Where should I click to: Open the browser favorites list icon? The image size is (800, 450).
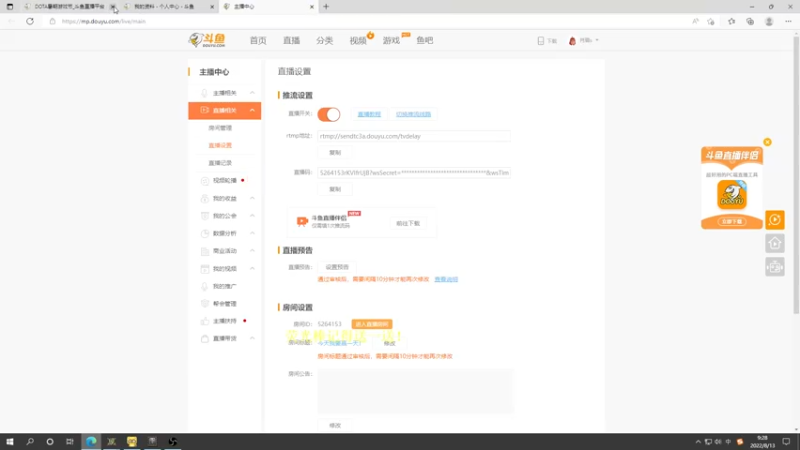732,21
